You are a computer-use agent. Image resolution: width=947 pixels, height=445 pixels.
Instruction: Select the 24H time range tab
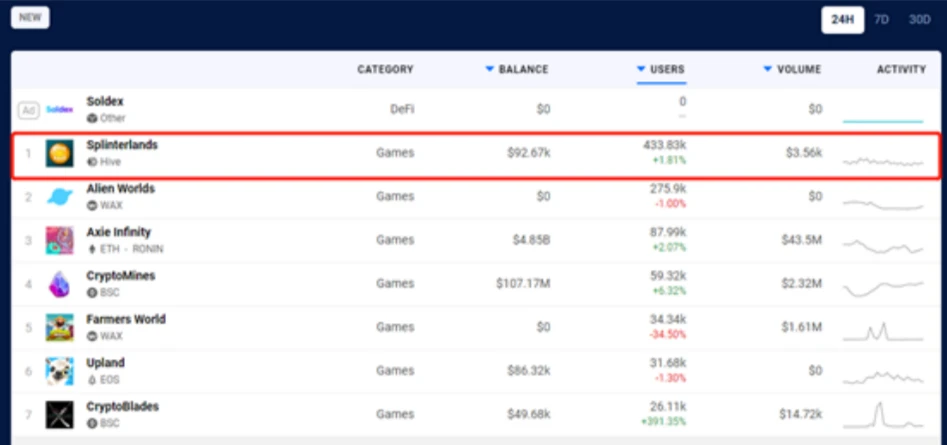point(843,20)
